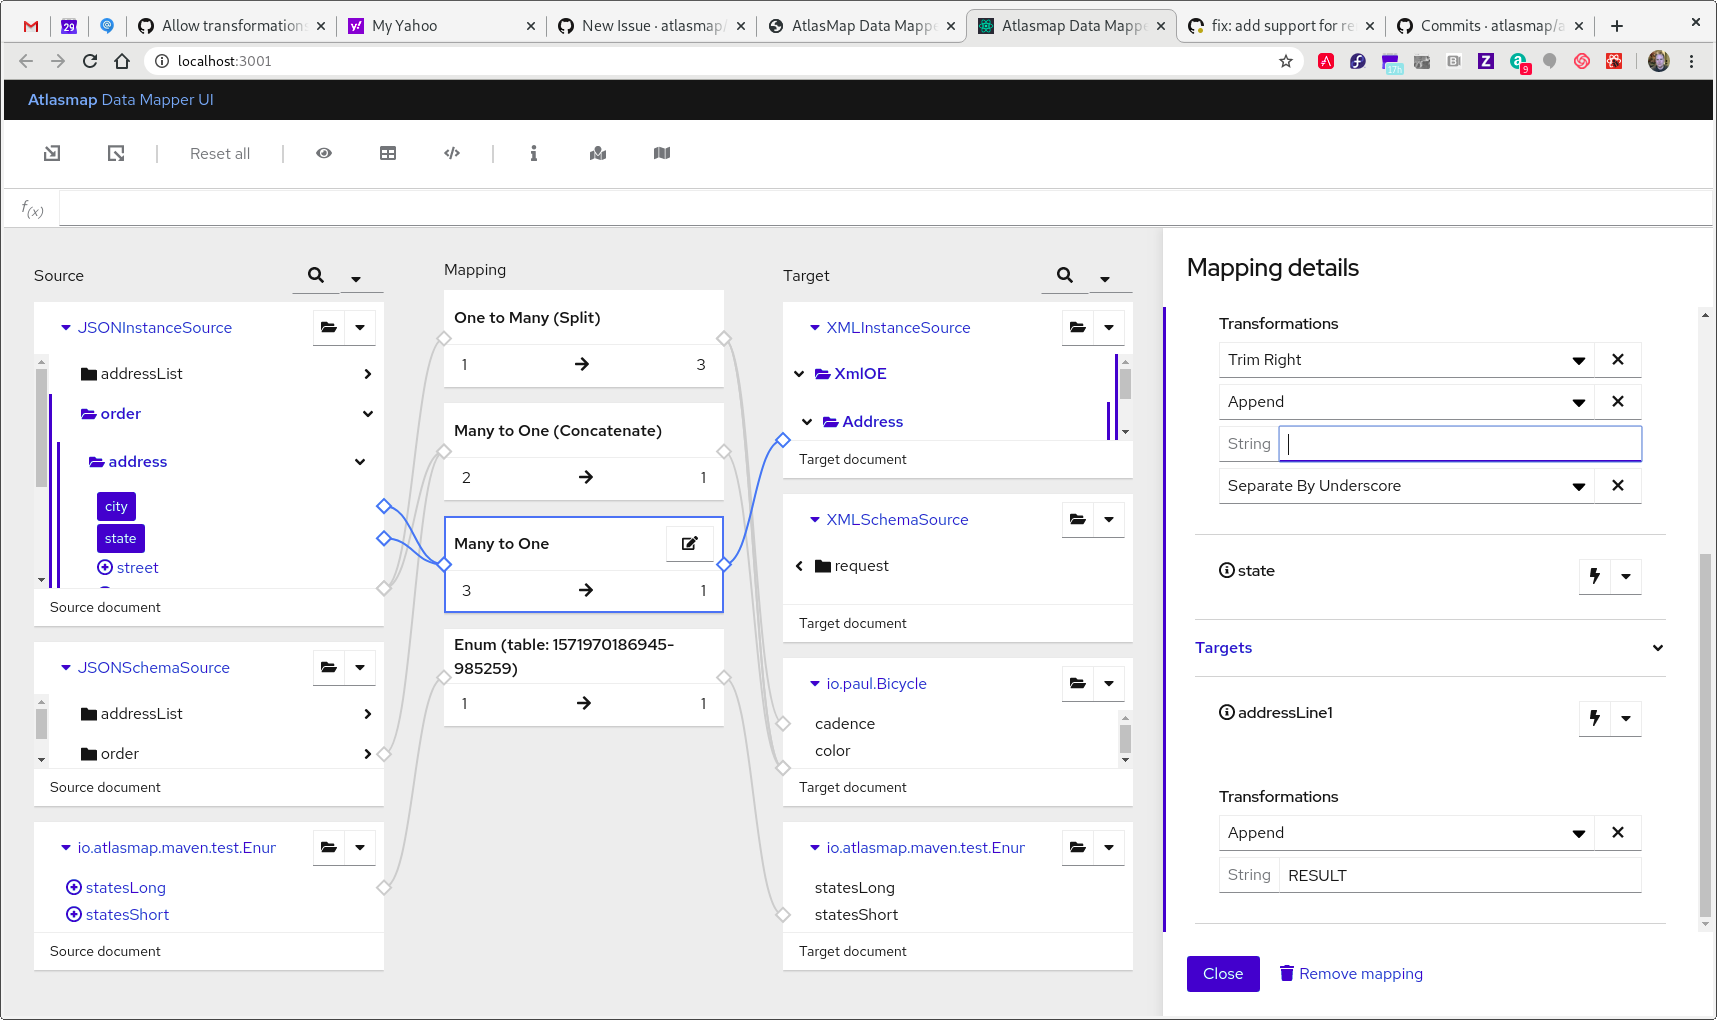Collapse the Targets section

(x=1658, y=647)
